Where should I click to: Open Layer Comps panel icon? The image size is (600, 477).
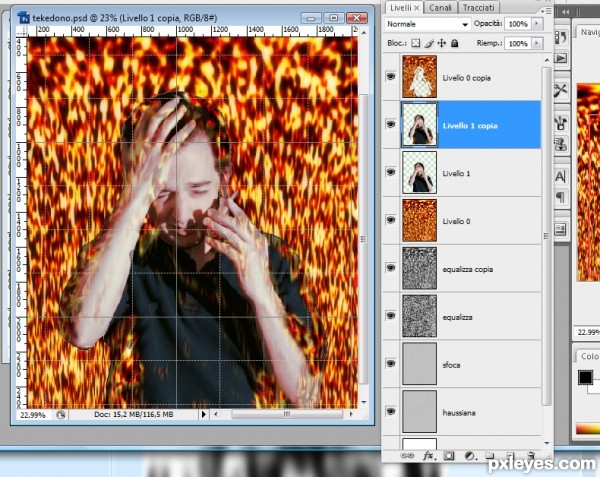560,230
